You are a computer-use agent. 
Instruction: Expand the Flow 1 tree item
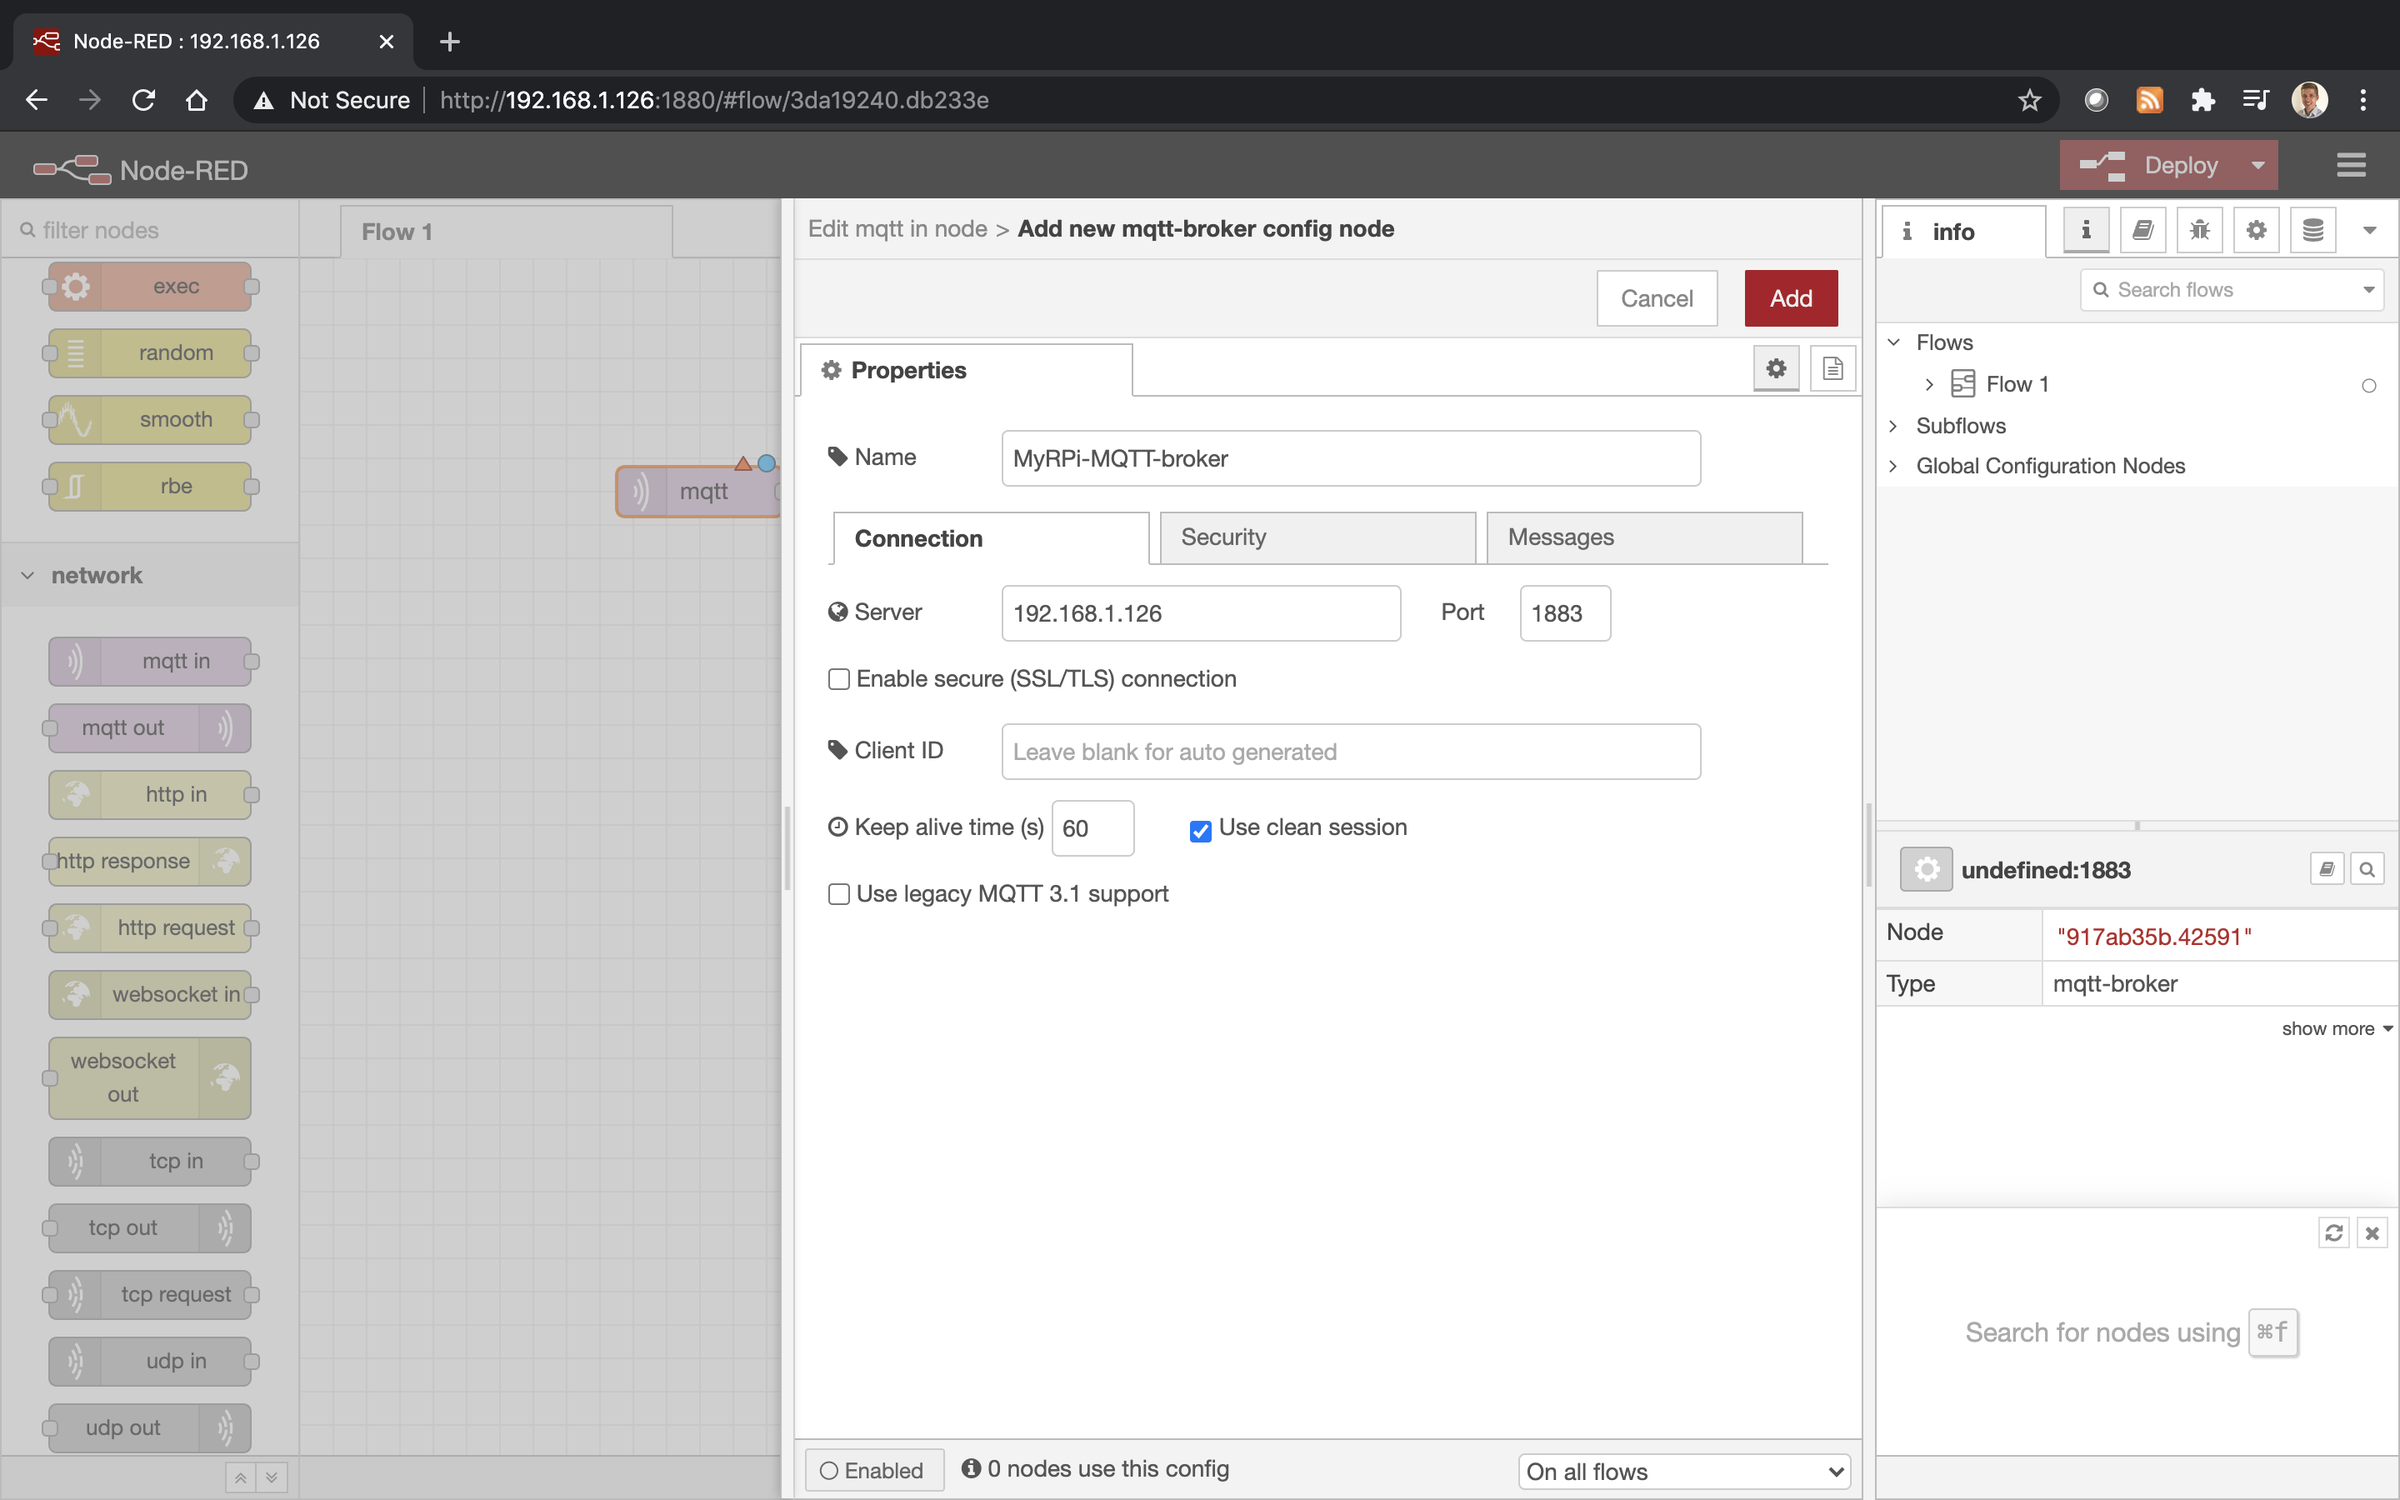point(1930,384)
